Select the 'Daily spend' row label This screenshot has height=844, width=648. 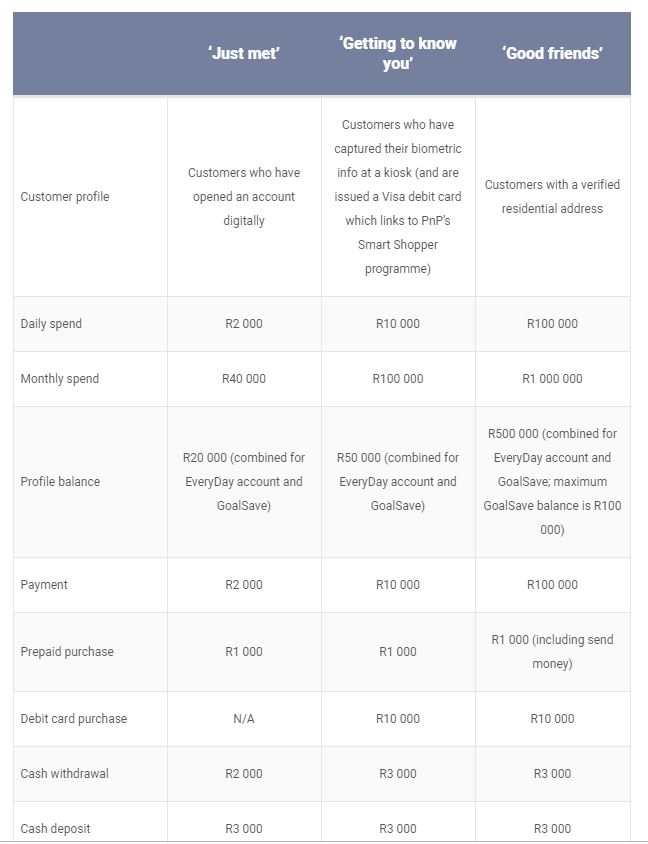point(51,324)
